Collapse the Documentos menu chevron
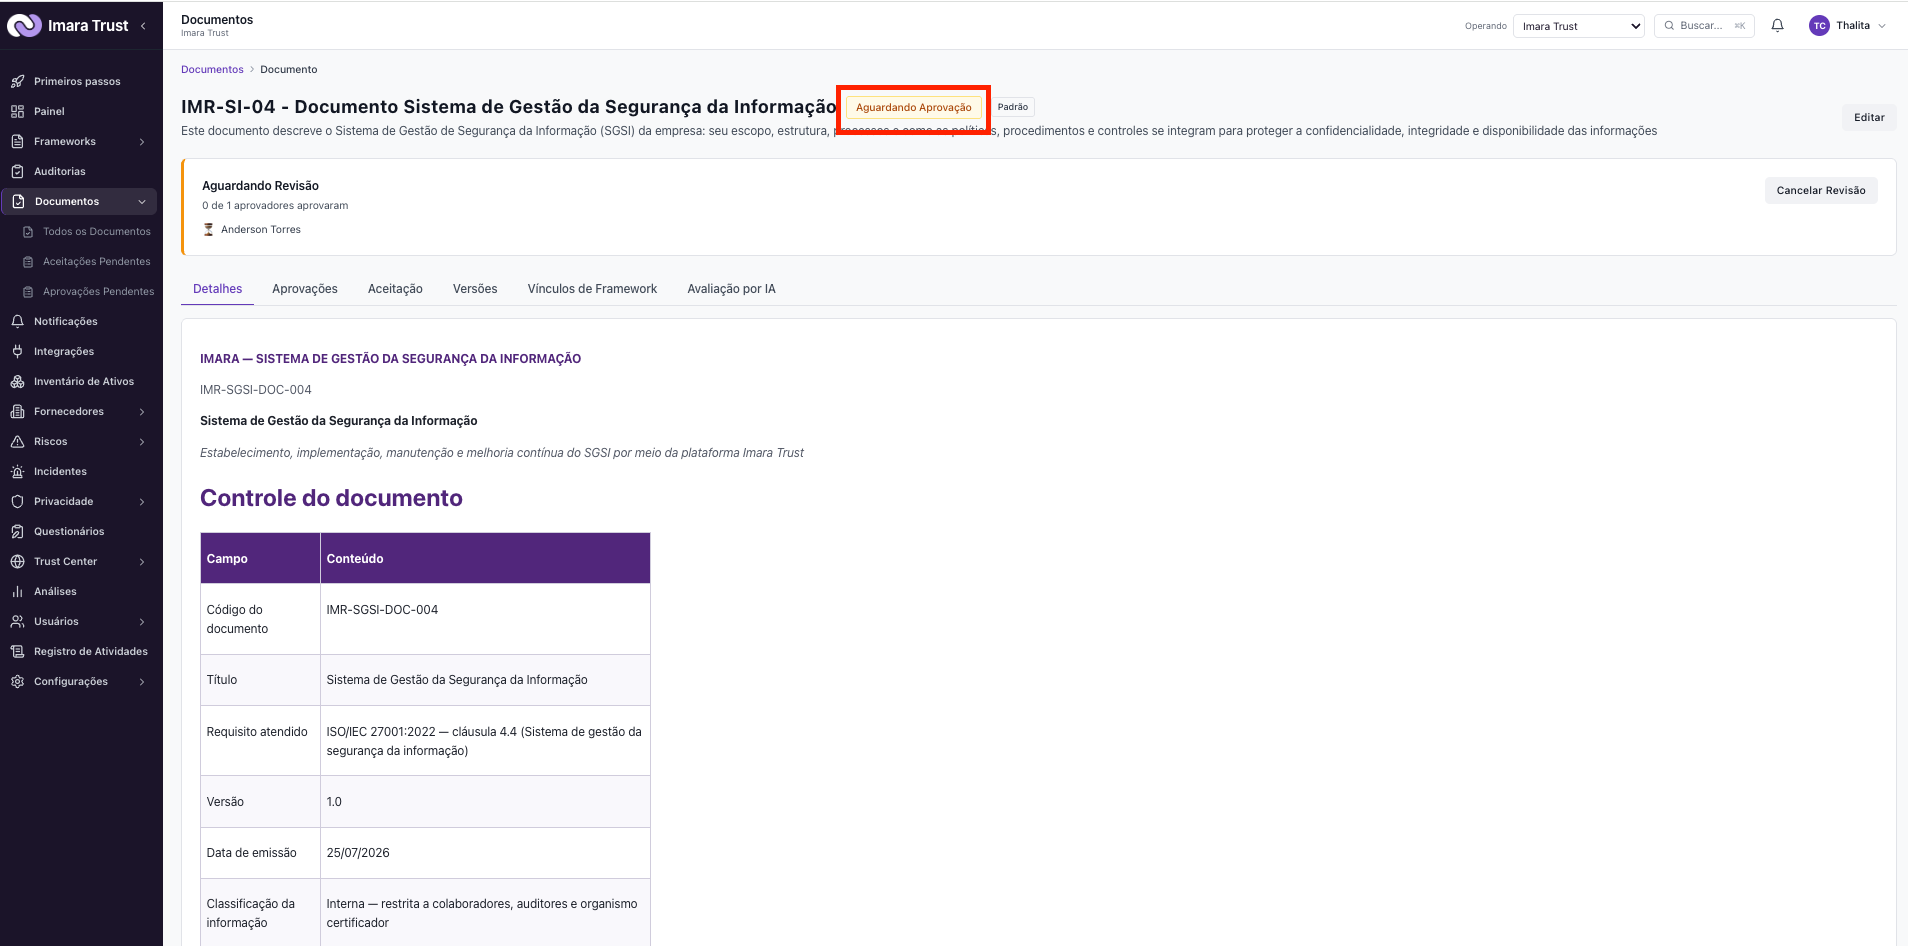Screen dimensions: 1908x946 [142, 202]
